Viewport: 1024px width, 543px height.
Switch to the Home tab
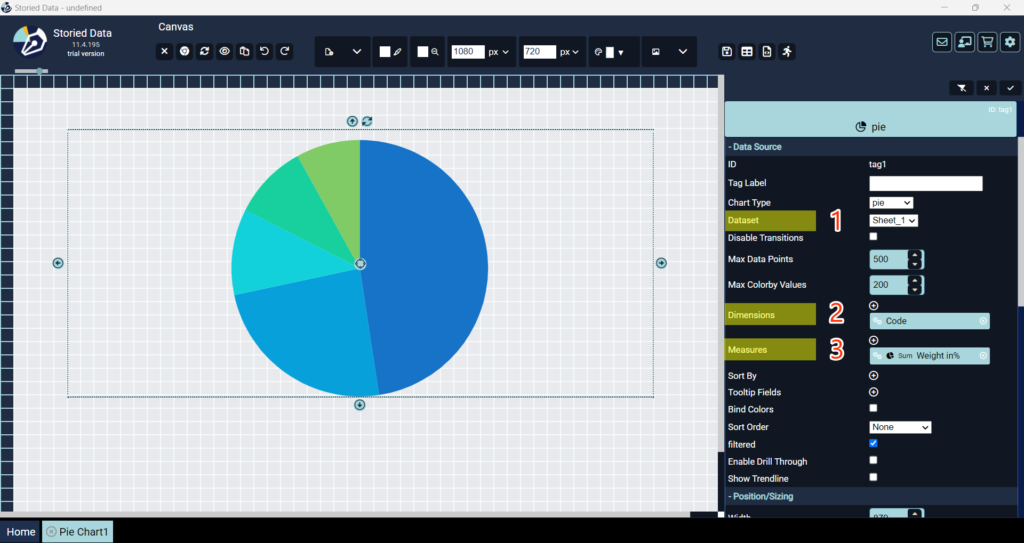pos(21,532)
